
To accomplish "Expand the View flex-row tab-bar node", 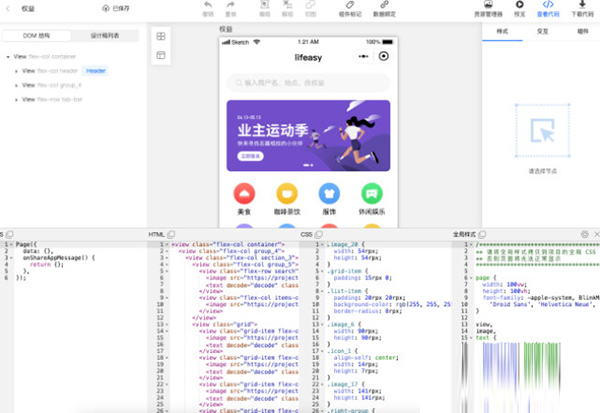I will coord(17,100).
